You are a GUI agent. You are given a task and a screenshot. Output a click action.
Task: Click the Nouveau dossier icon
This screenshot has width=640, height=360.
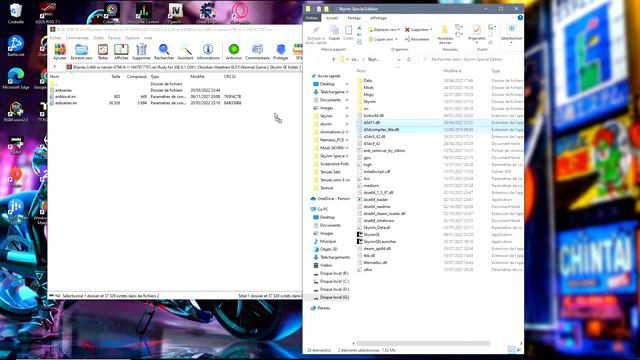point(445,34)
